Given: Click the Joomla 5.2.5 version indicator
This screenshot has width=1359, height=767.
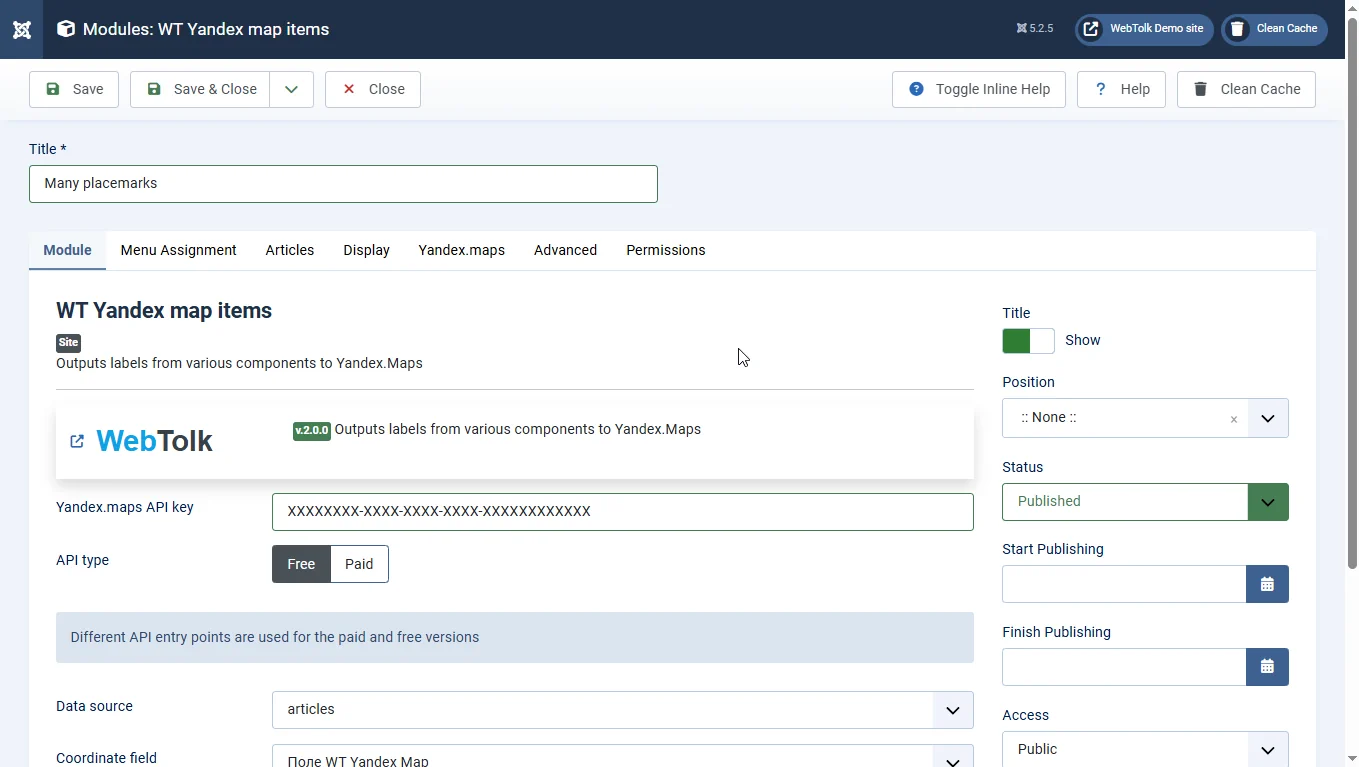Looking at the screenshot, I should [x=1035, y=29].
